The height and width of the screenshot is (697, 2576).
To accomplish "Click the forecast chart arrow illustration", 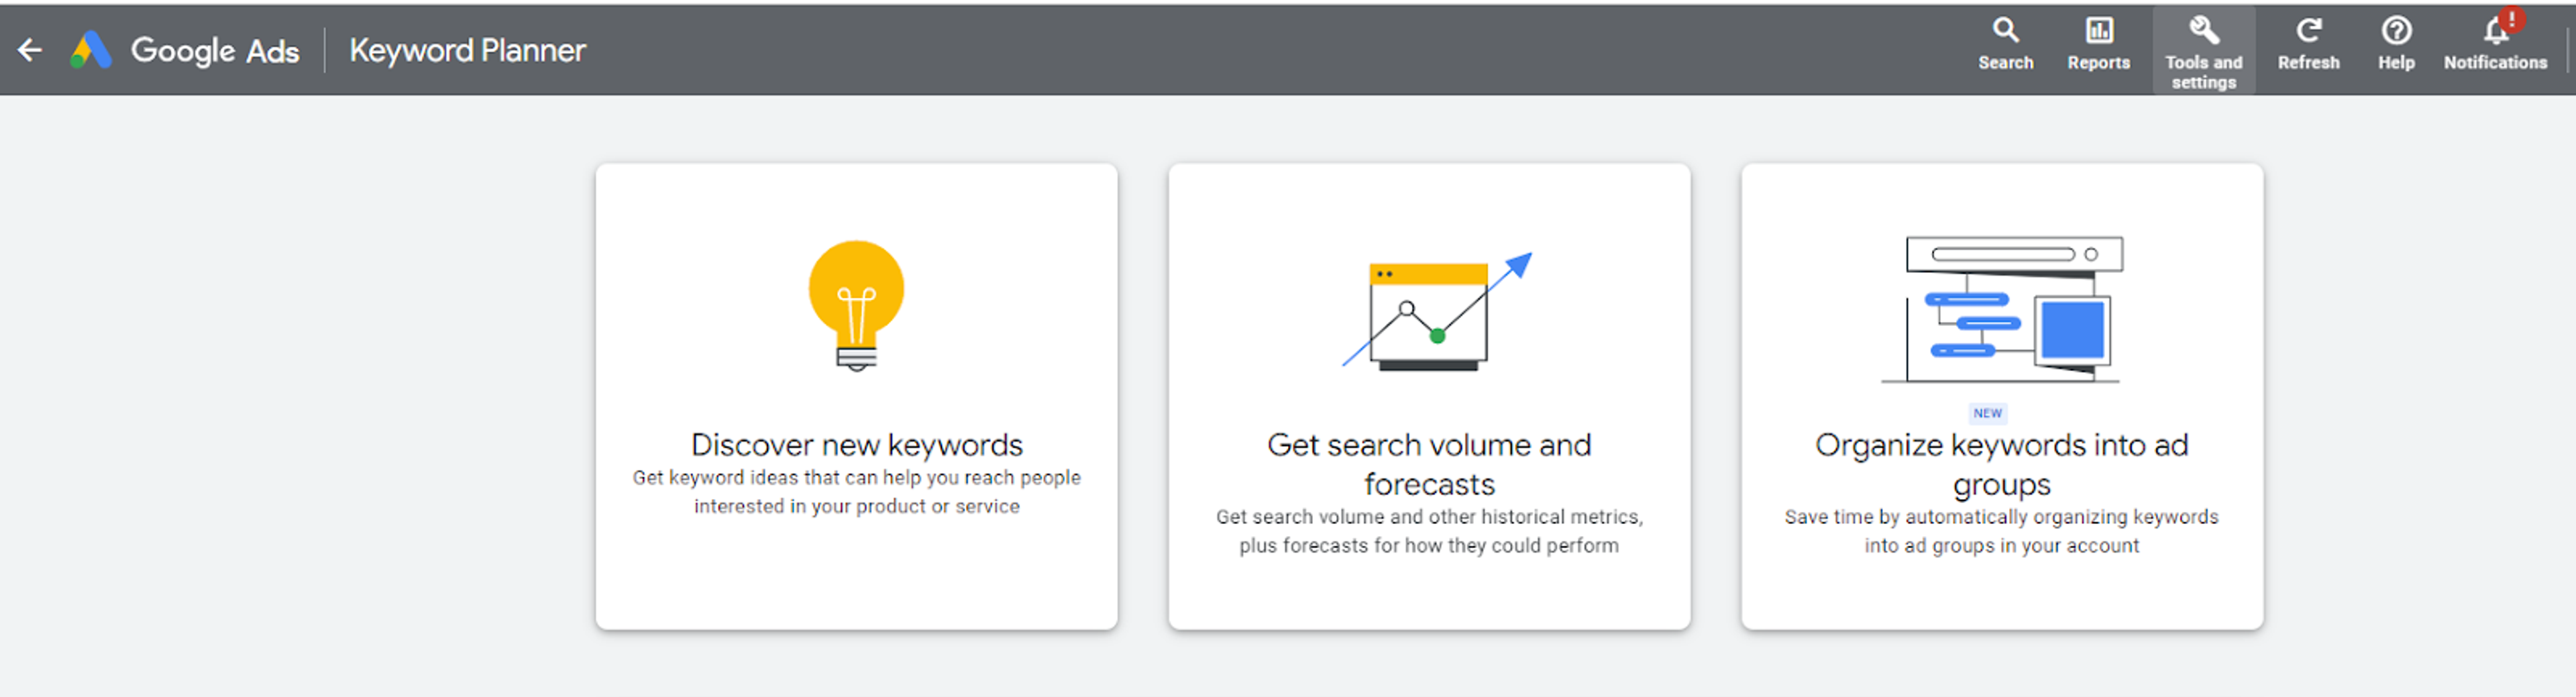I will 1436,311.
